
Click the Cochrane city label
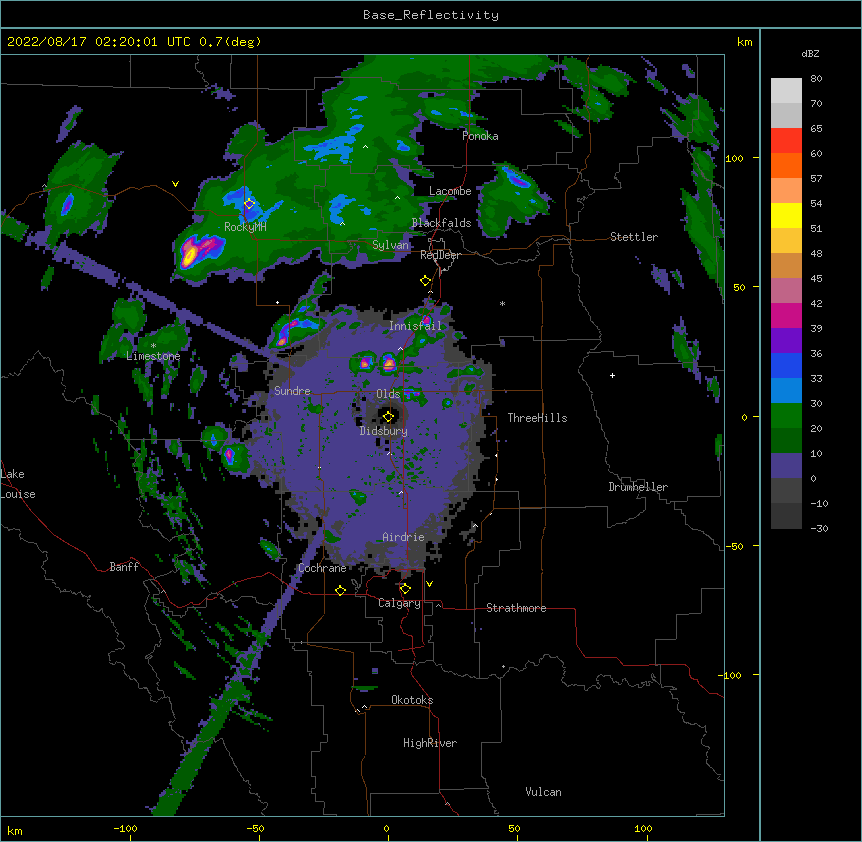click(322, 568)
